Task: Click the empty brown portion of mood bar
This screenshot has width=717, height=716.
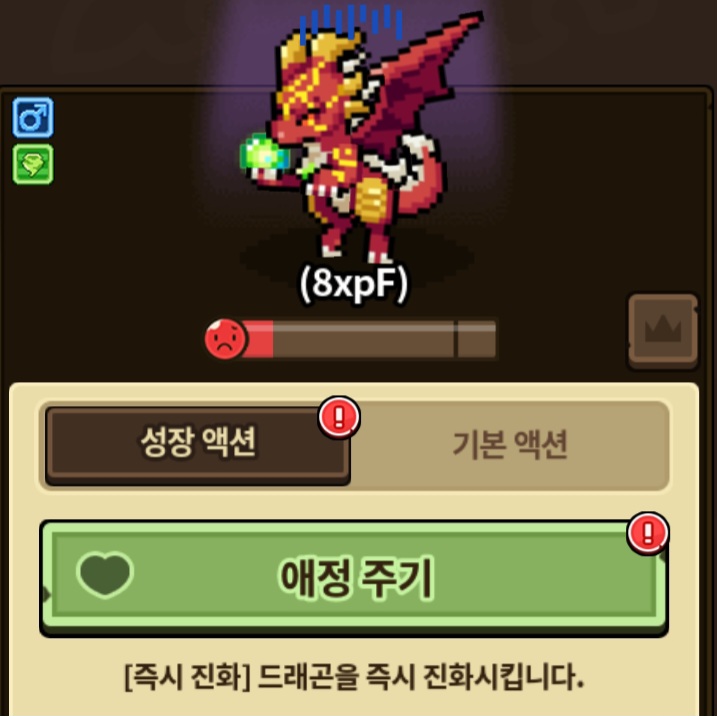Action: [x=384, y=339]
